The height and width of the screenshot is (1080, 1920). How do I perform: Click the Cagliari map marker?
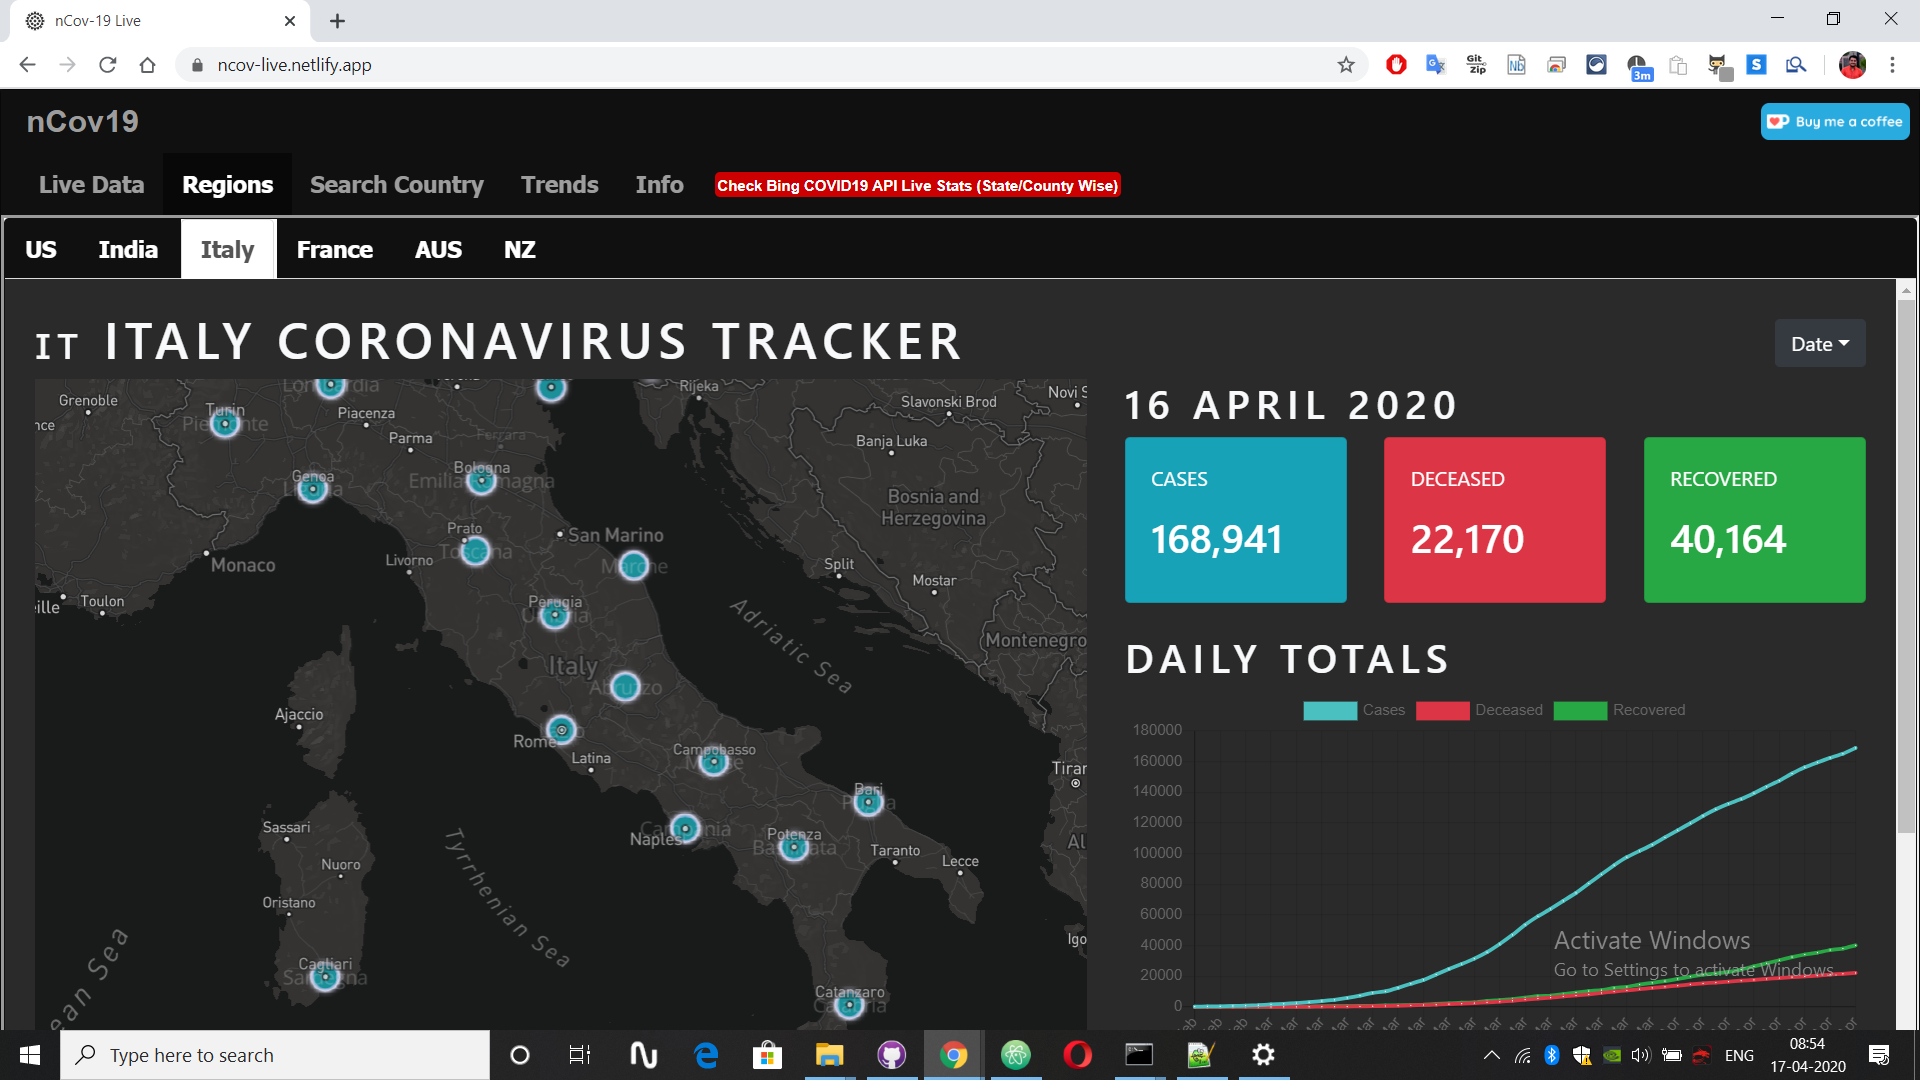(324, 976)
